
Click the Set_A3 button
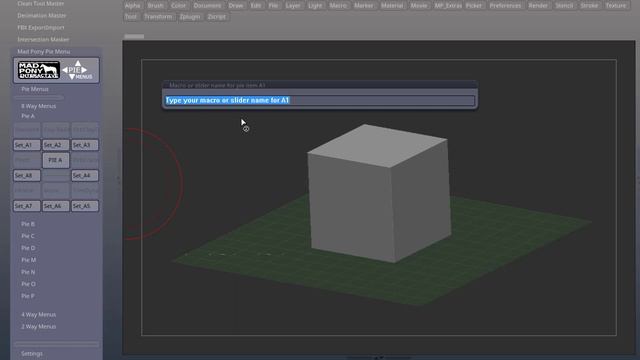[x=85, y=145]
